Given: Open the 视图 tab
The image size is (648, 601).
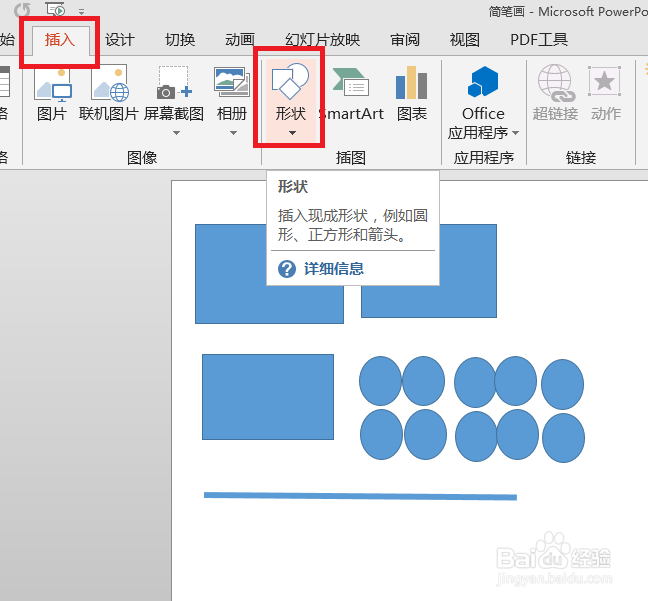Looking at the screenshot, I should tap(465, 40).
